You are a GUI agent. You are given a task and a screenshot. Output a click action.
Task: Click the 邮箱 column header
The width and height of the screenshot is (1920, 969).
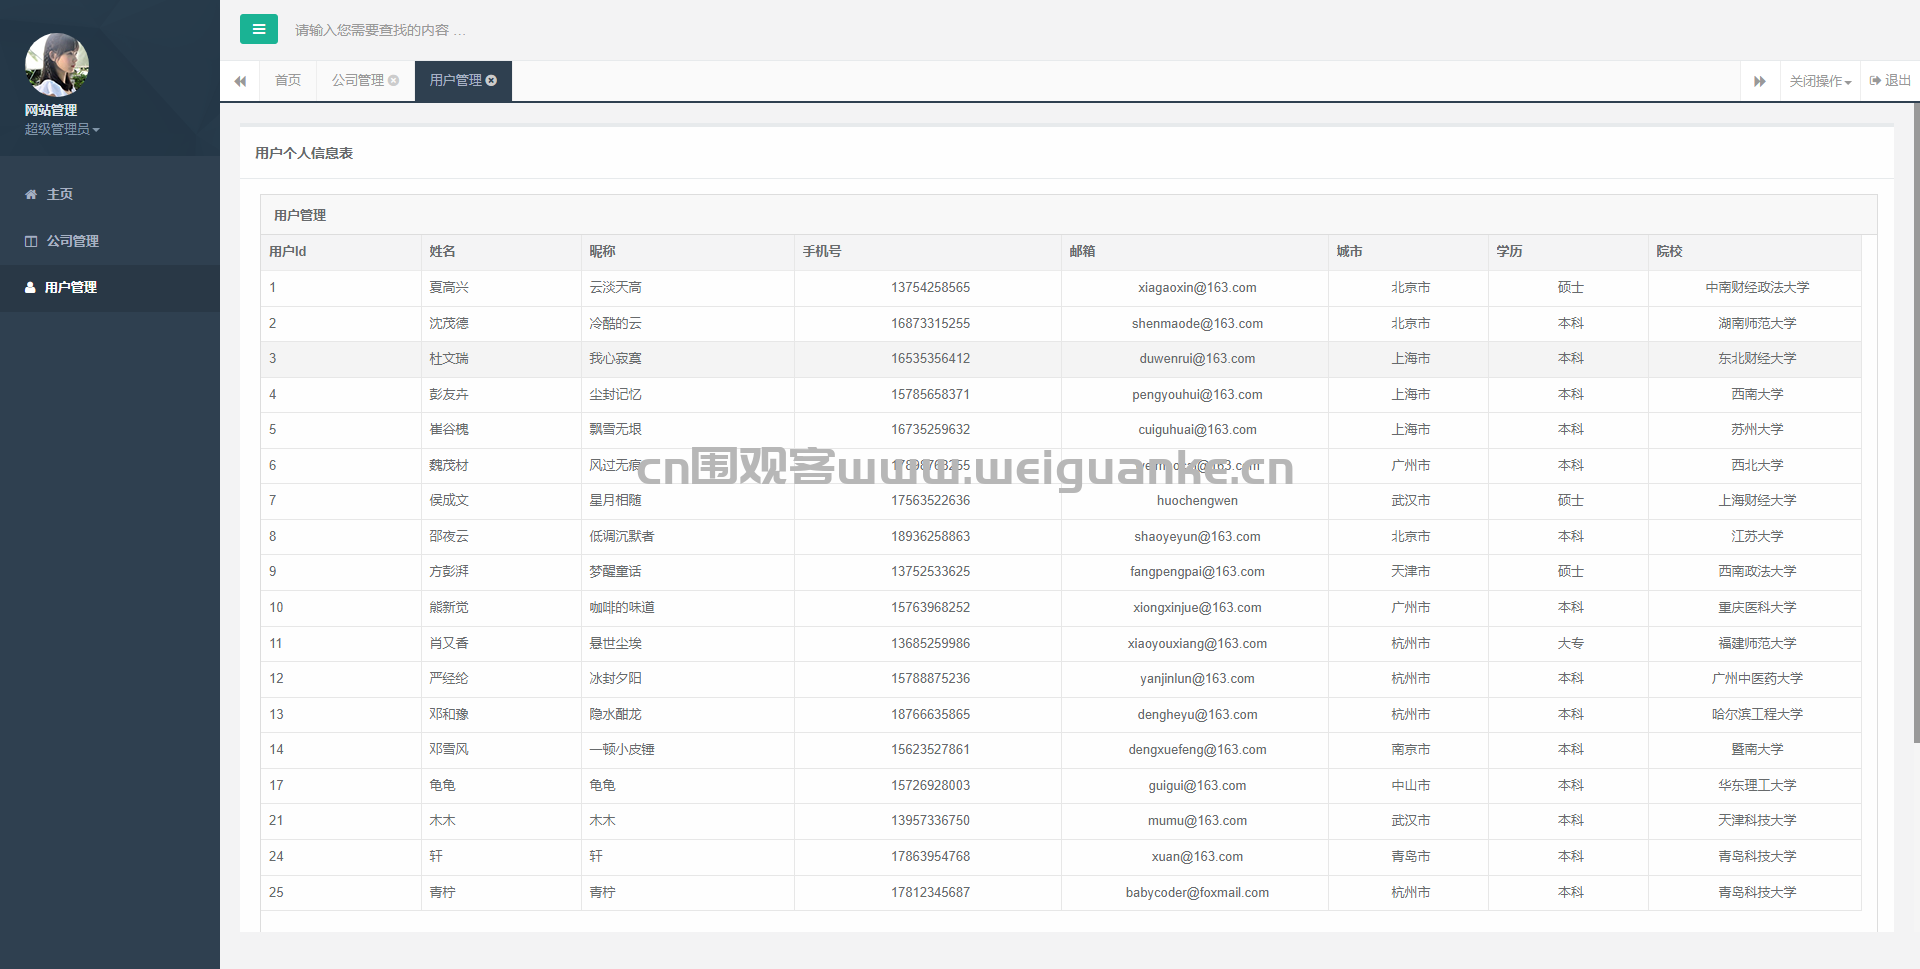(x=1082, y=251)
